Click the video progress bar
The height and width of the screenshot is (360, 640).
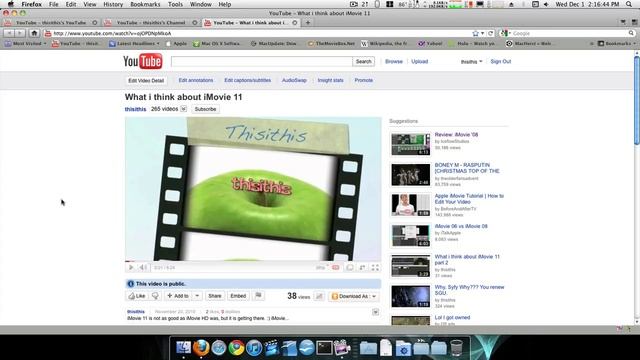pos(253,261)
